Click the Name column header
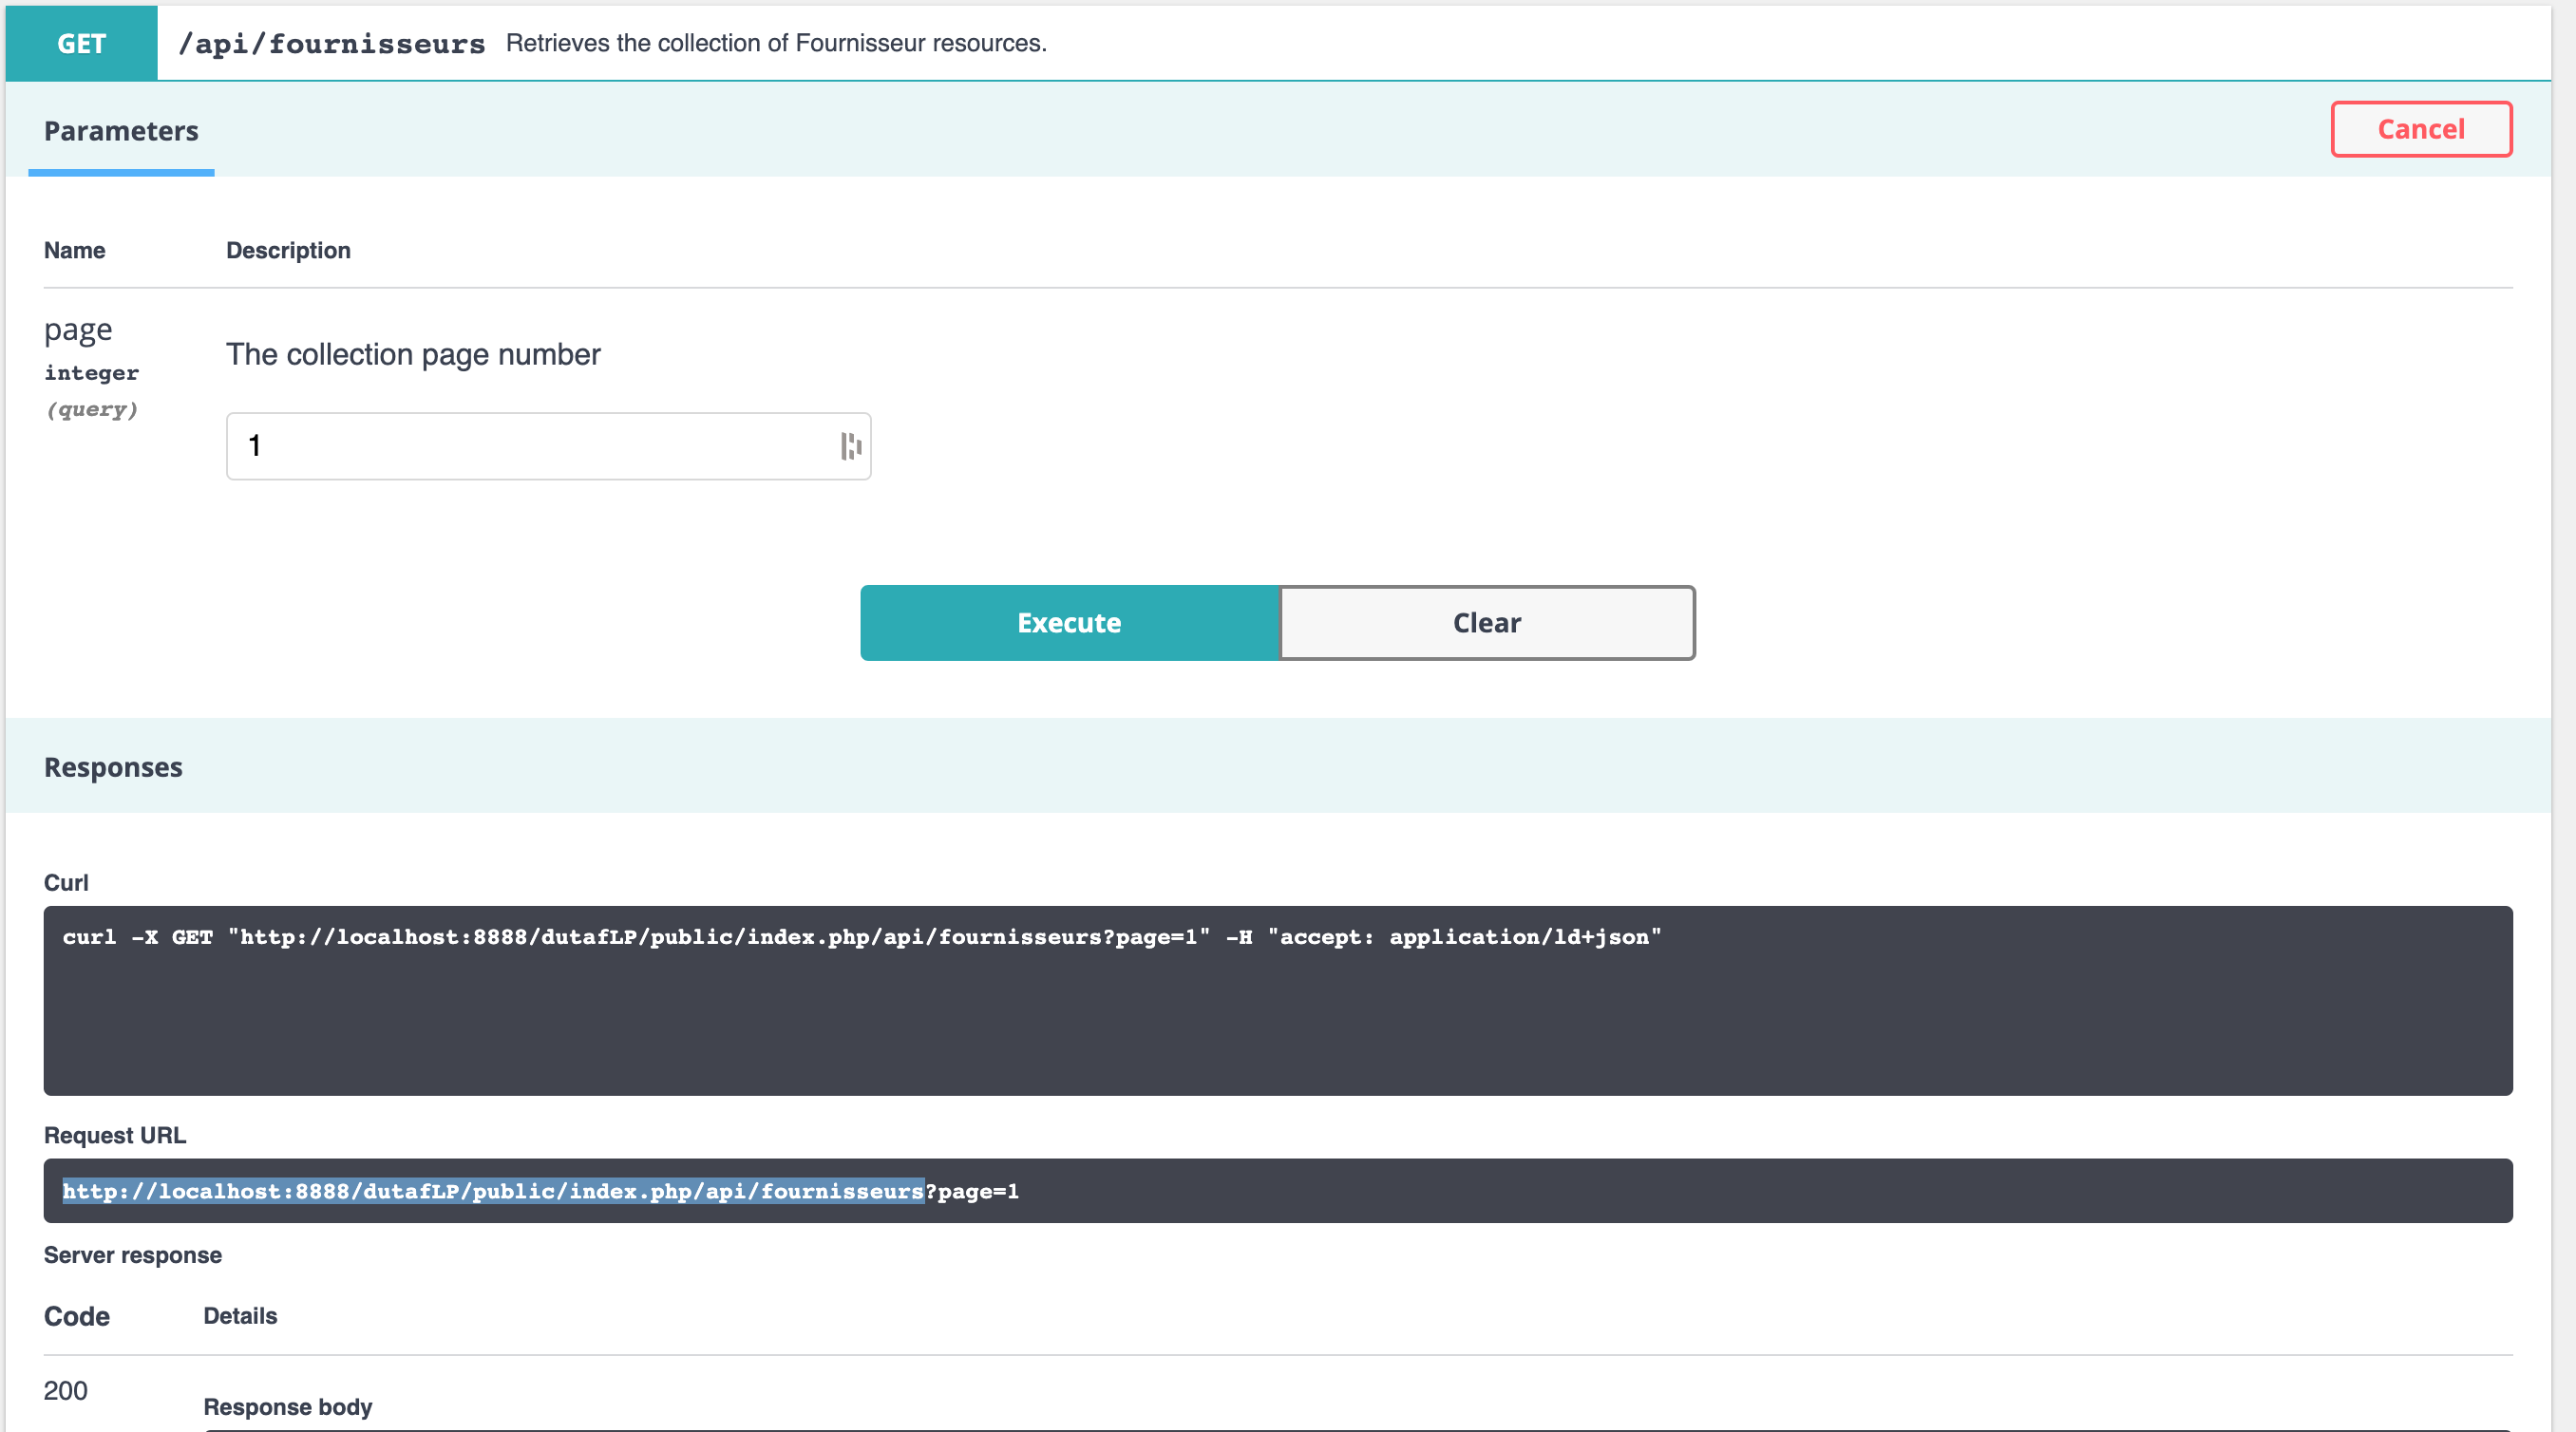The image size is (2576, 1432). pyautogui.click(x=75, y=250)
